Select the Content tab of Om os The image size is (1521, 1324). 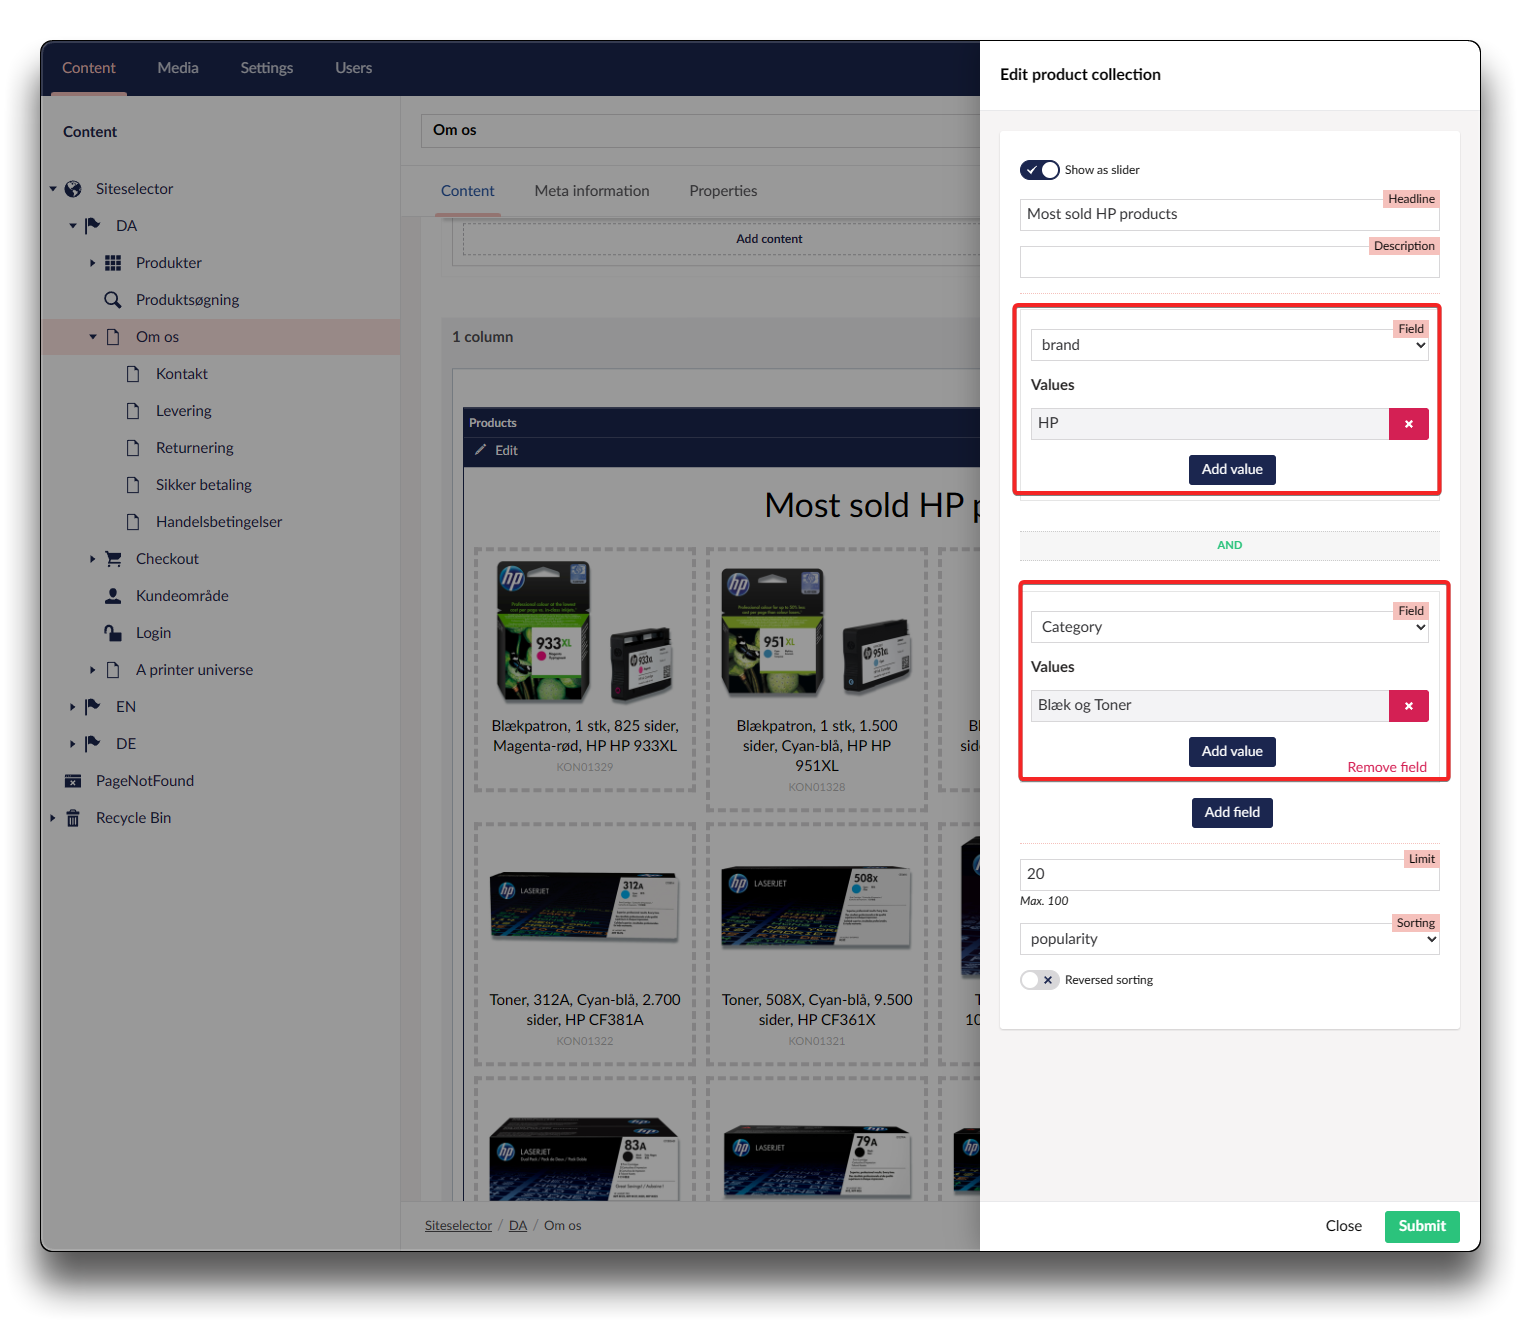(x=468, y=191)
